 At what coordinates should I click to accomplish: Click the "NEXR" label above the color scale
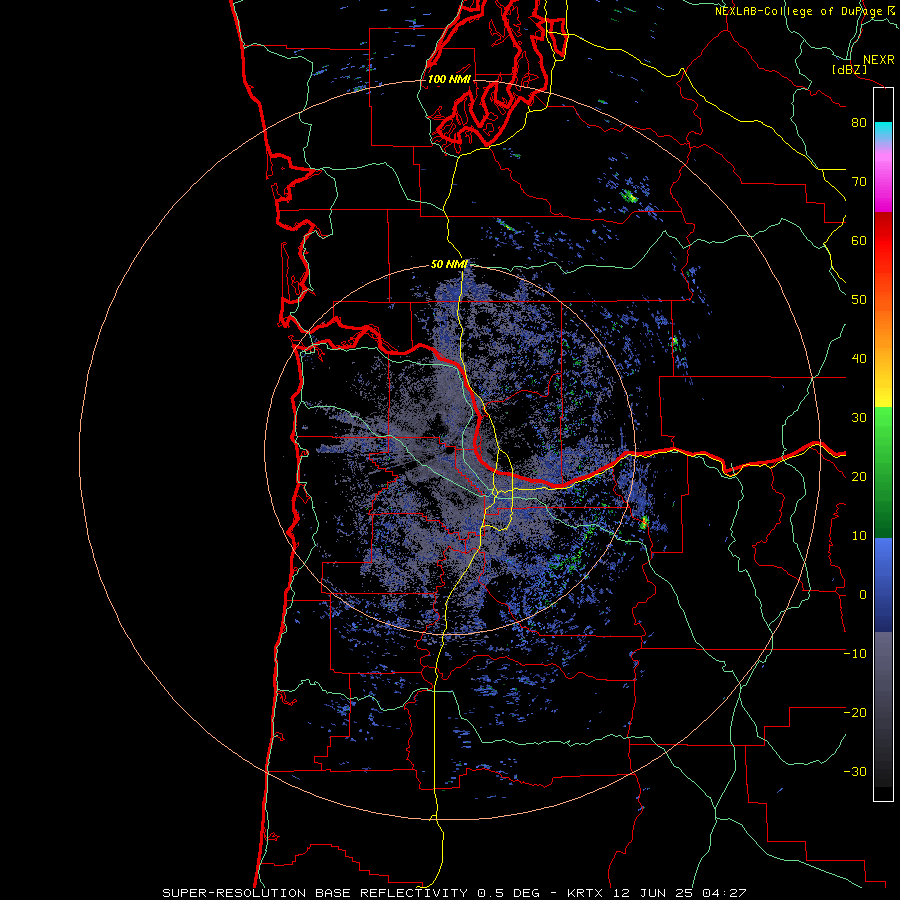tap(878, 60)
